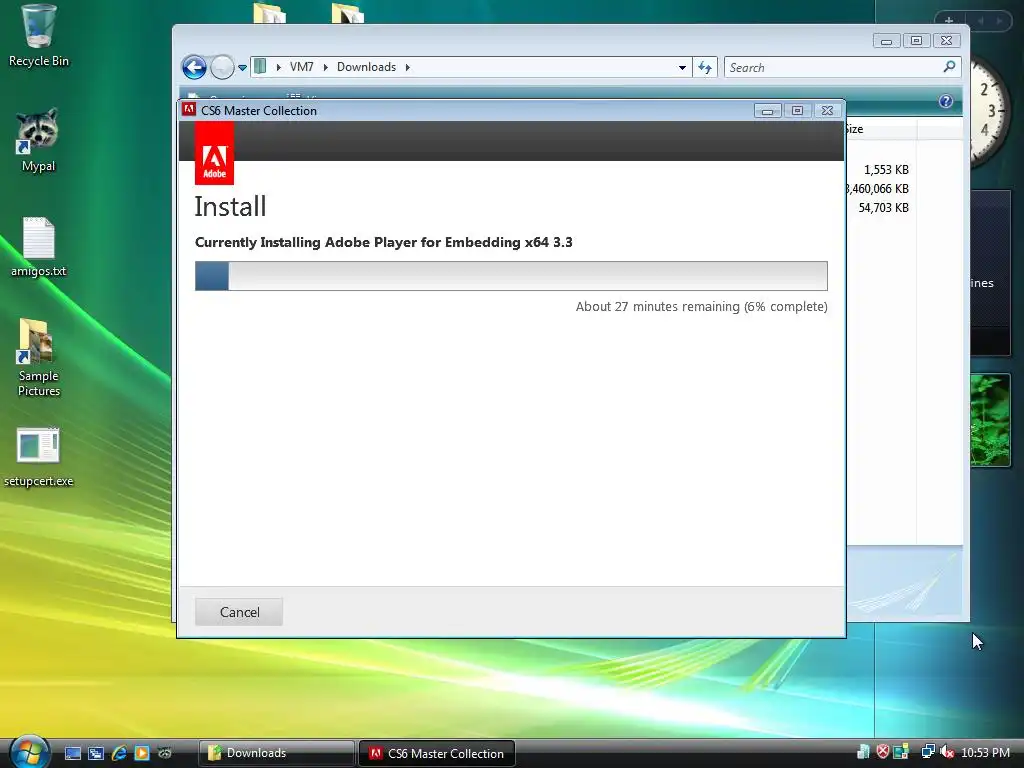Click the search magnifier icon in Downloads window
The image size is (1024, 768).
(x=950, y=67)
